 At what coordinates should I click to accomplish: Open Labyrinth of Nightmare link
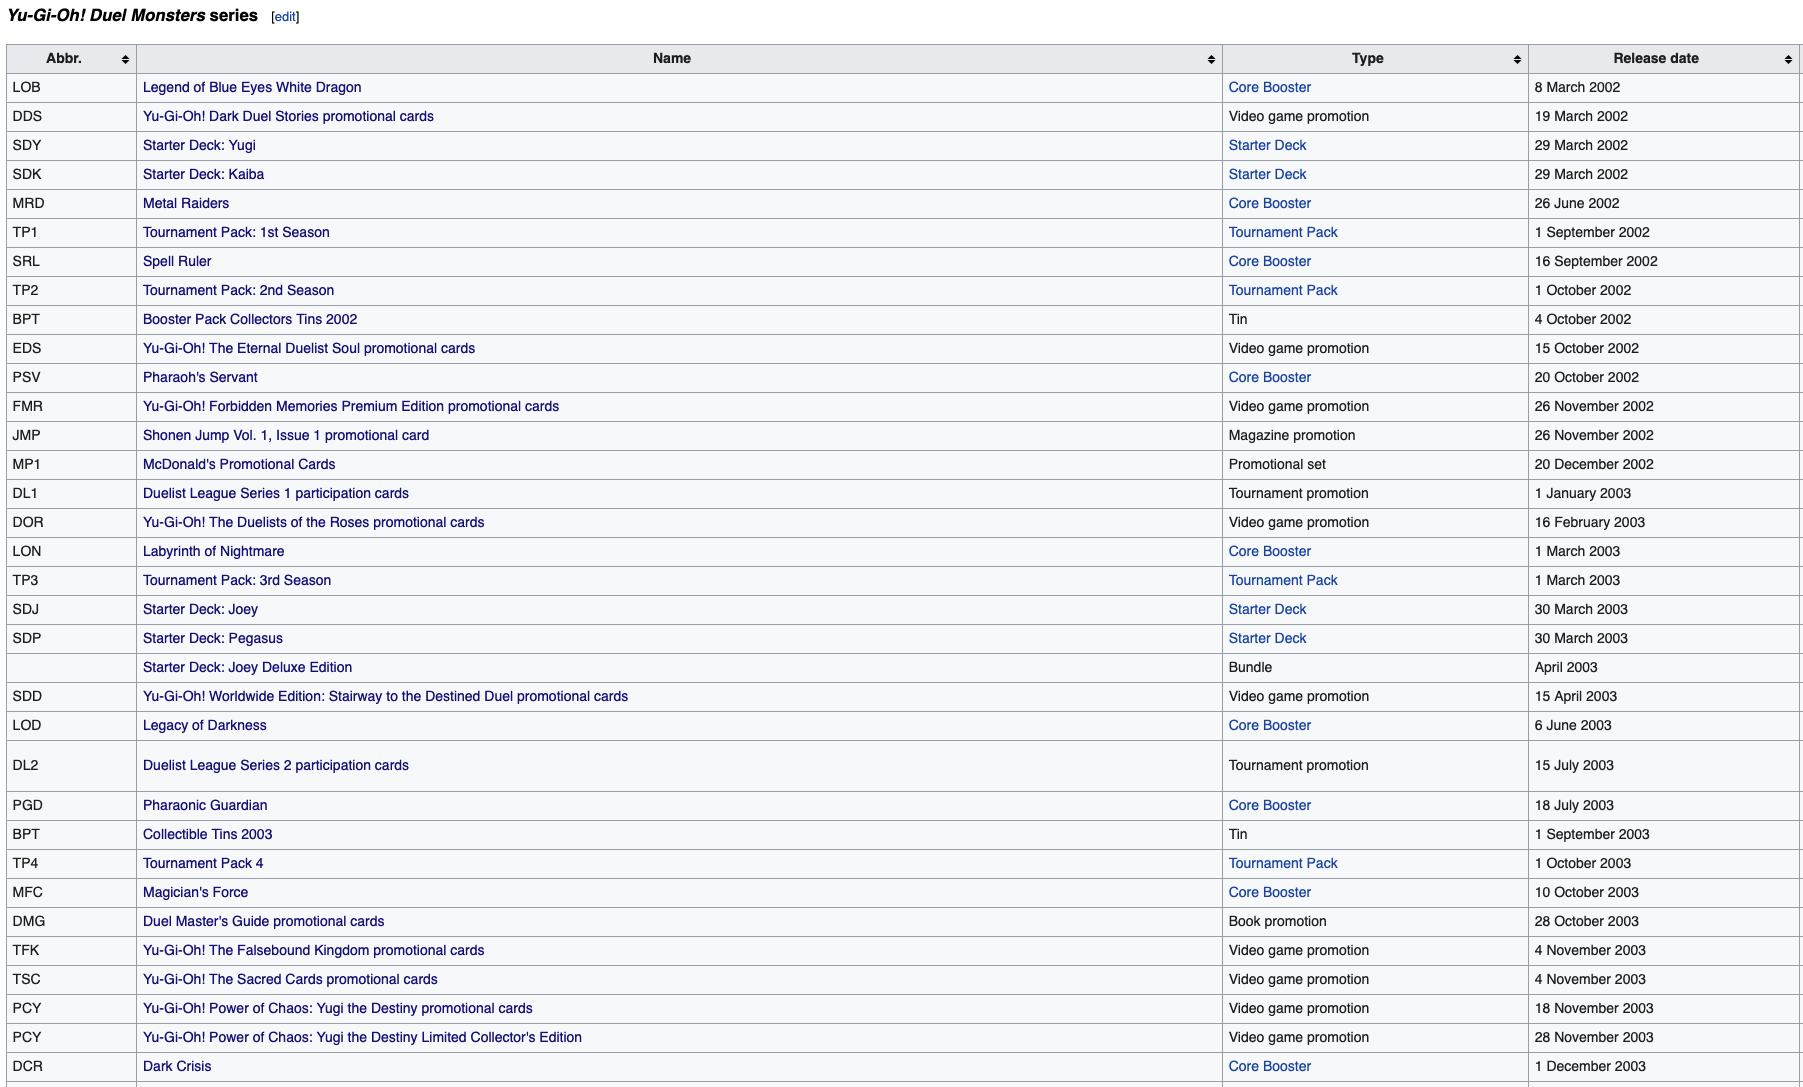click(213, 552)
